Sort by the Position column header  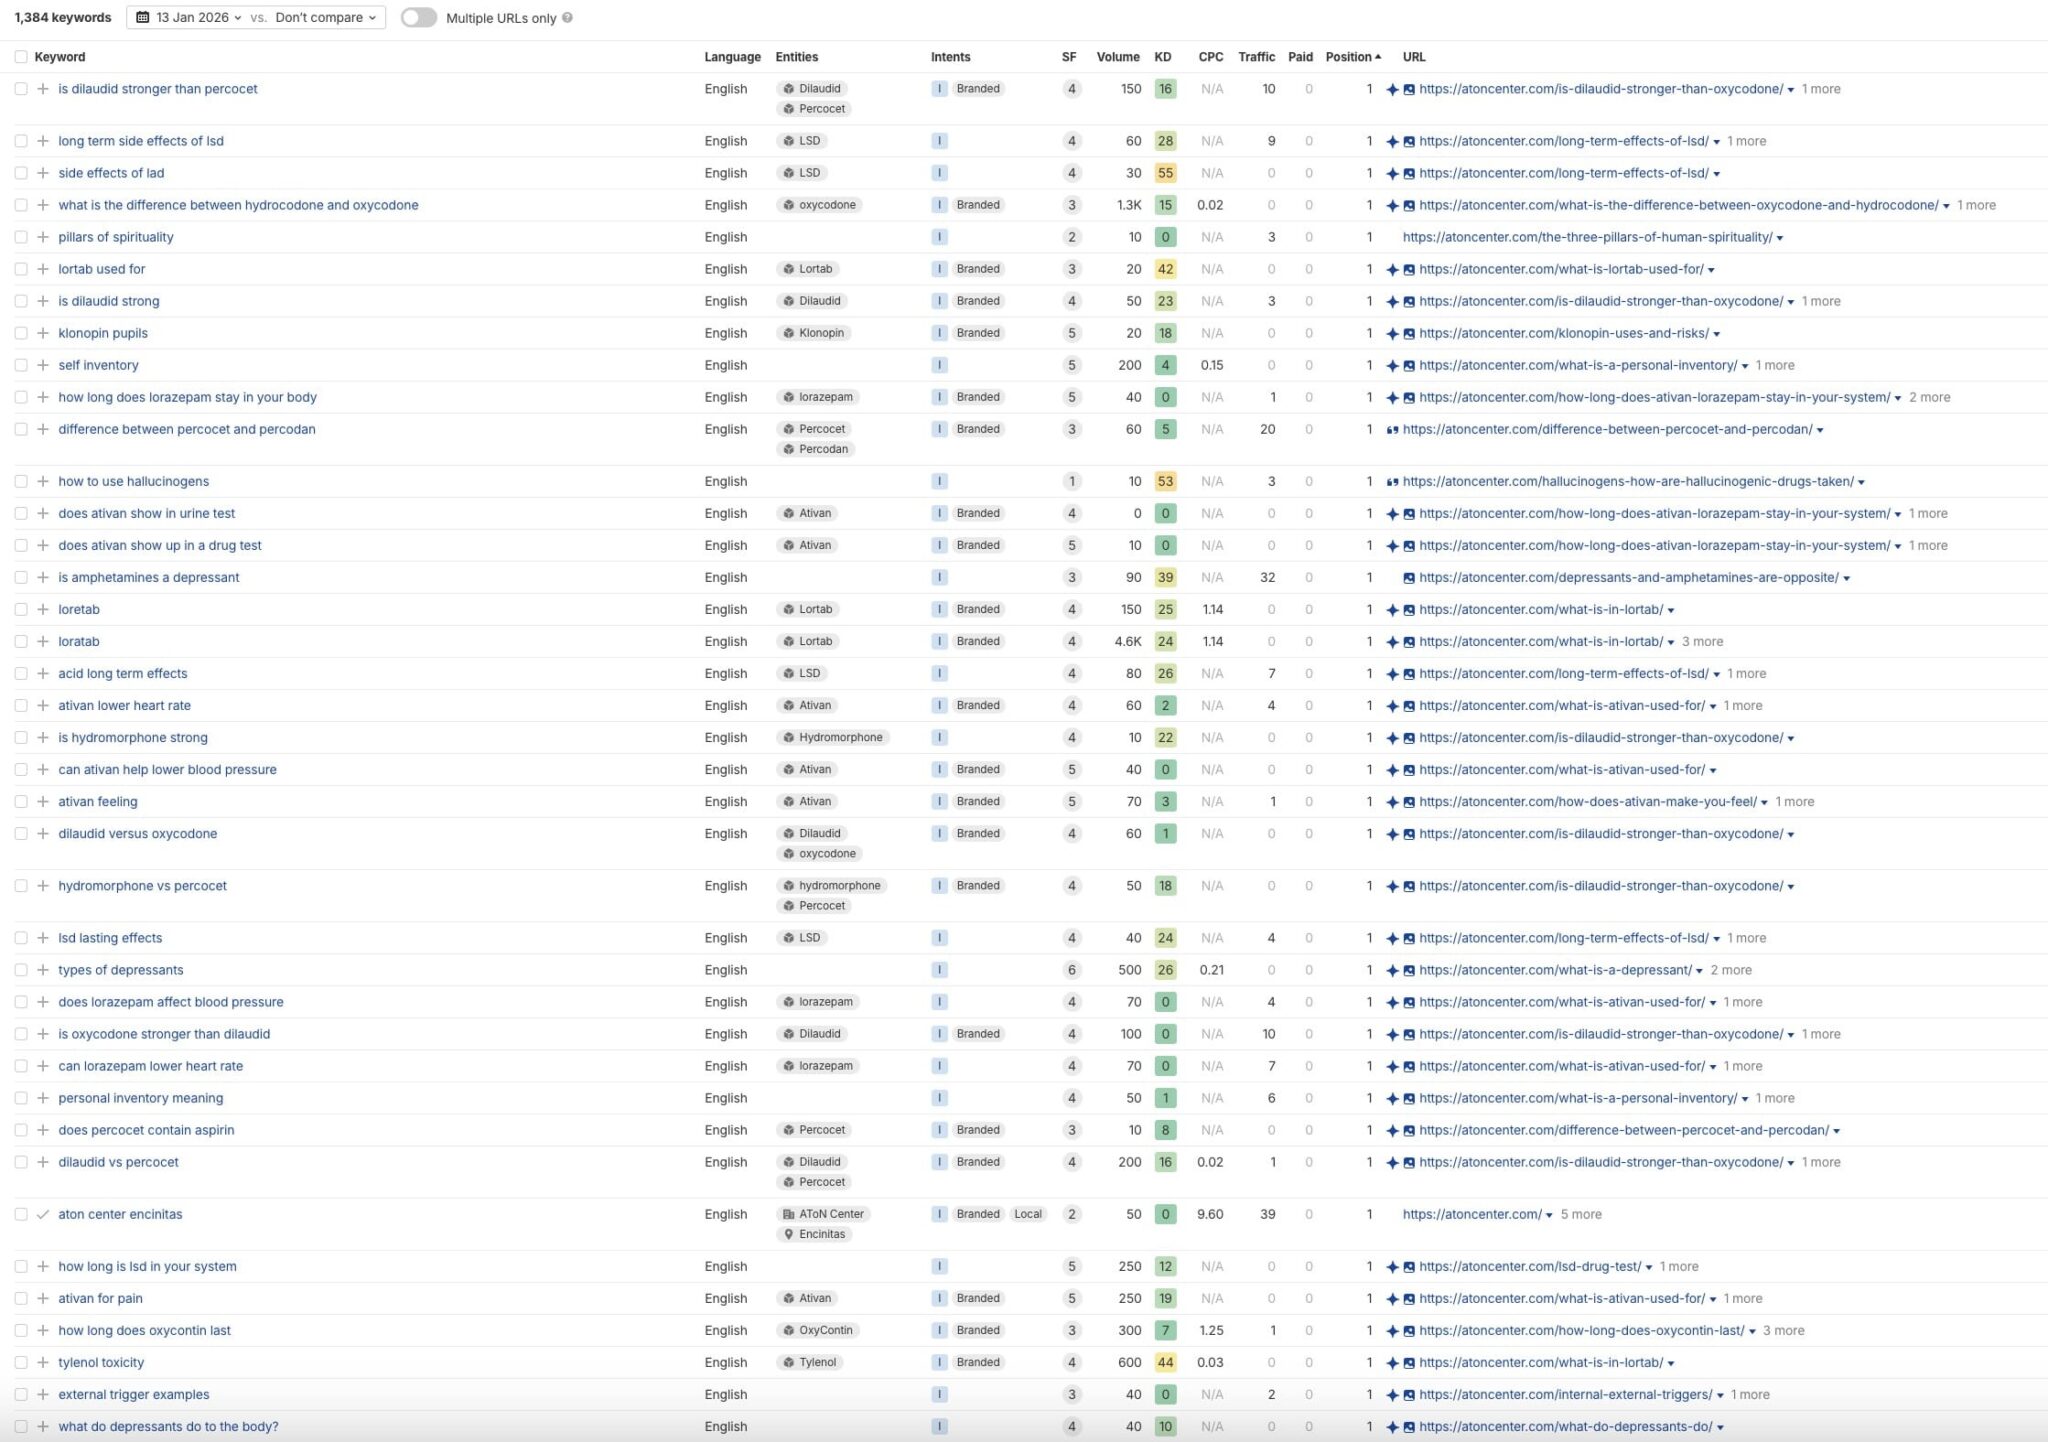point(1353,57)
